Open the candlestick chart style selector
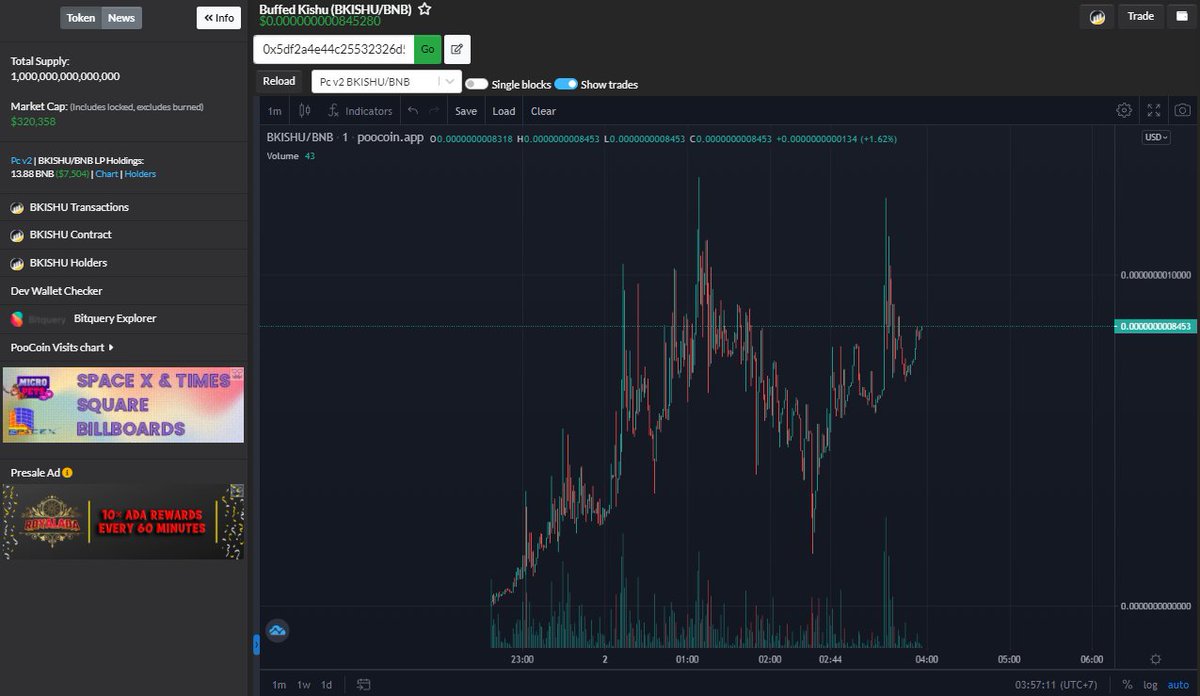 [x=305, y=111]
